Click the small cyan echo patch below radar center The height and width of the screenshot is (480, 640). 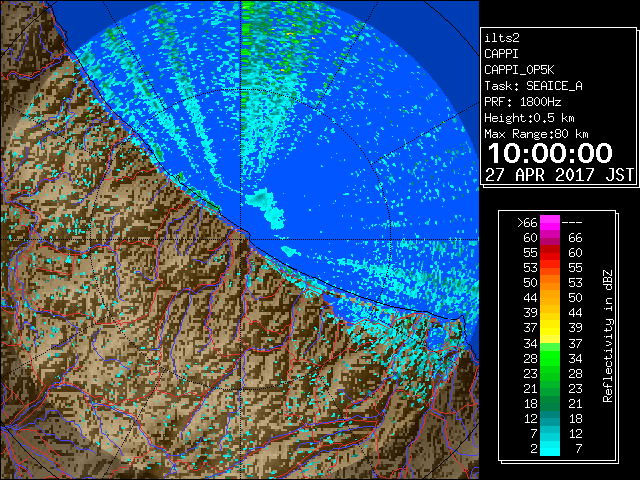coord(290,251)
